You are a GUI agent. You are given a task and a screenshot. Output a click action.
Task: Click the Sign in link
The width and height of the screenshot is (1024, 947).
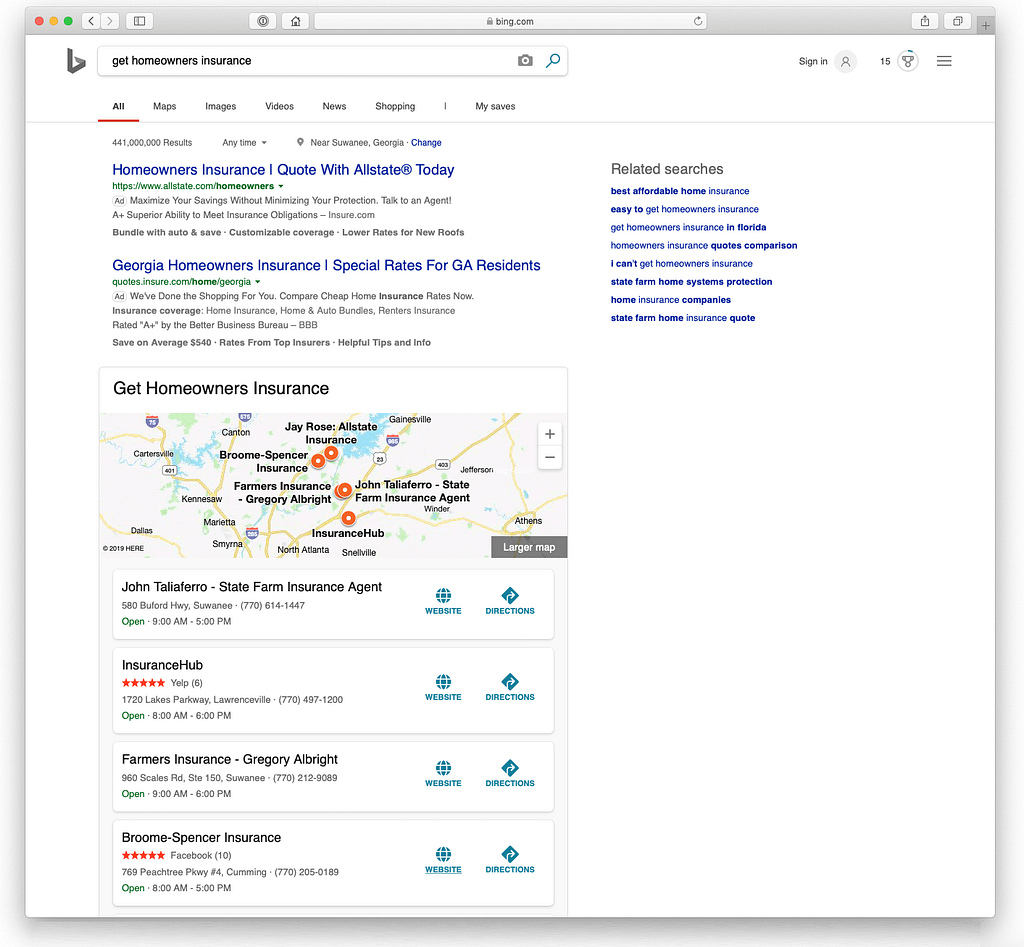click(813, 61)
